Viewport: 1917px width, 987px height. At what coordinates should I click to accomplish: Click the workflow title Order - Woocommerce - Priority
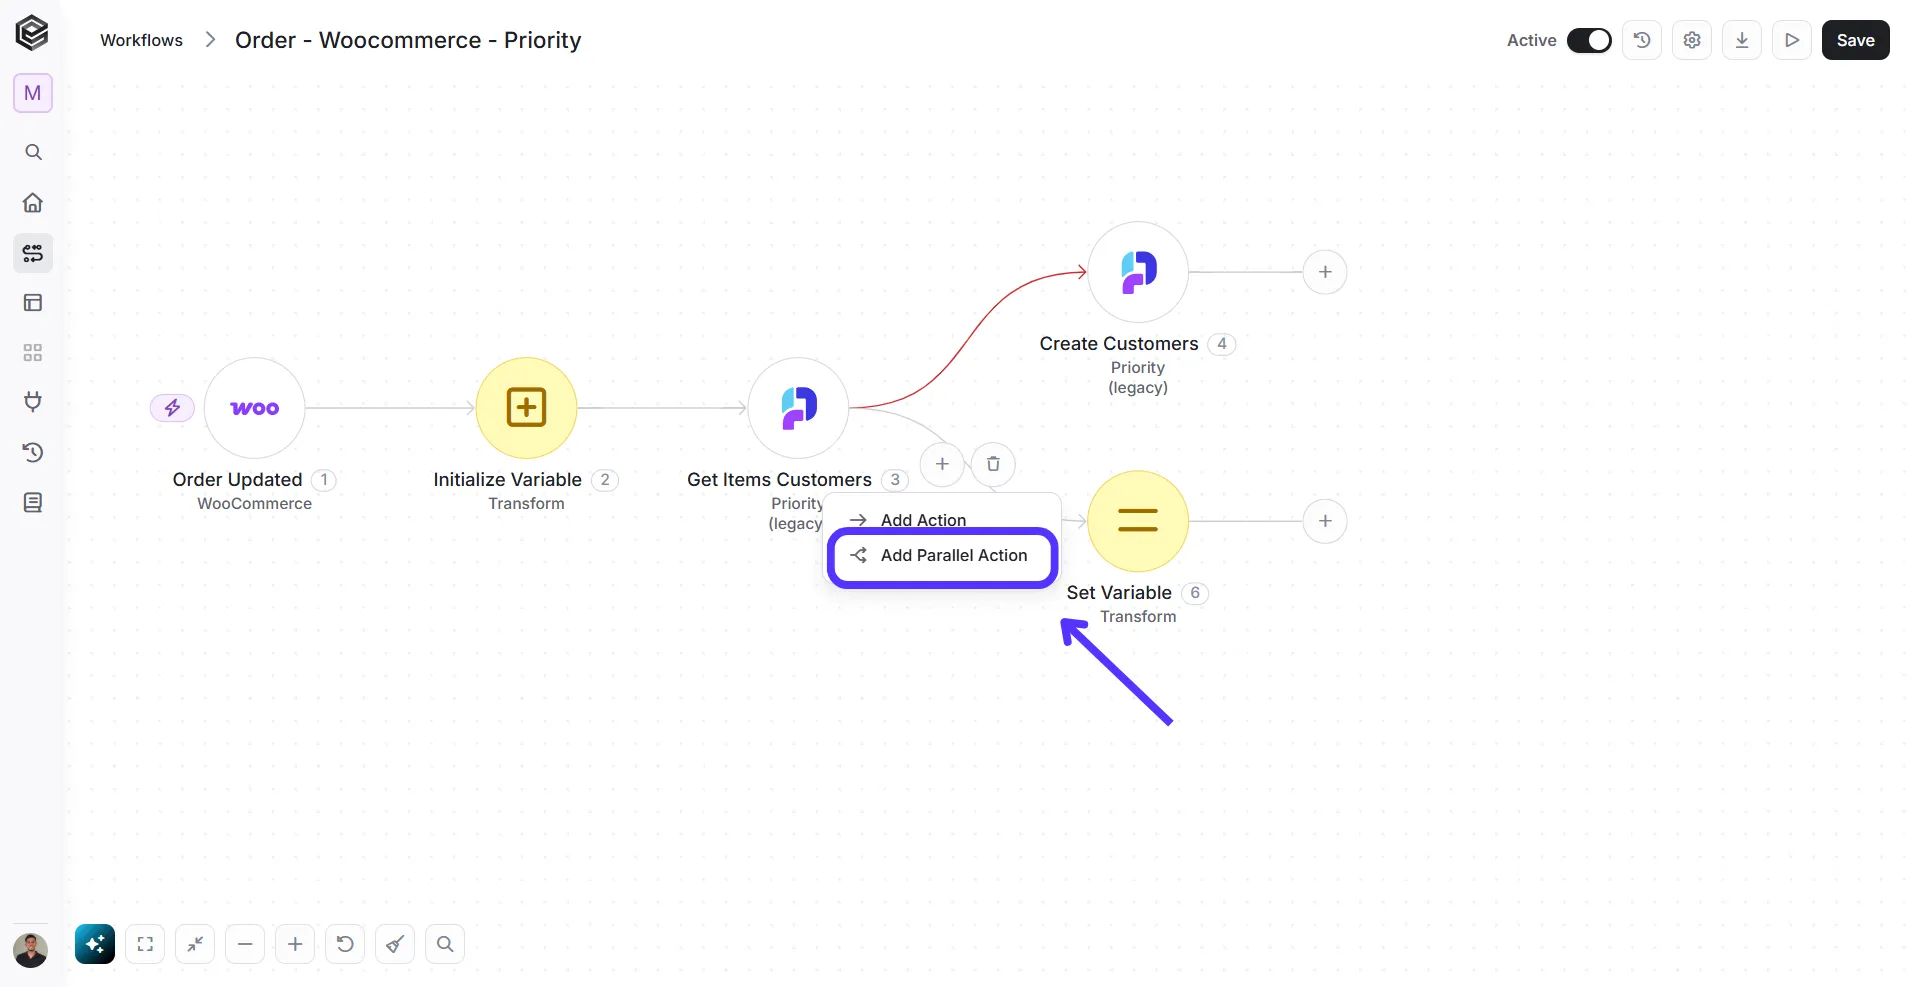(408, 40)
